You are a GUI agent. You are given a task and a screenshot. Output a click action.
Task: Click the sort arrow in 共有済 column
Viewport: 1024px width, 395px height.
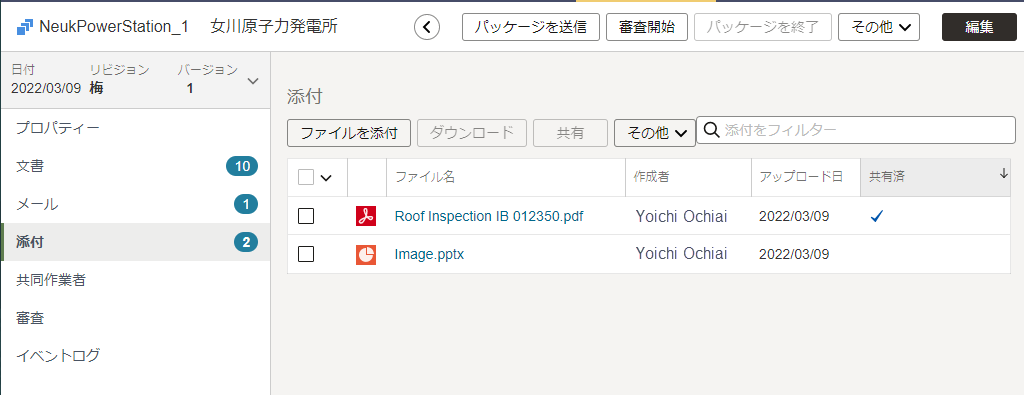1004,174
